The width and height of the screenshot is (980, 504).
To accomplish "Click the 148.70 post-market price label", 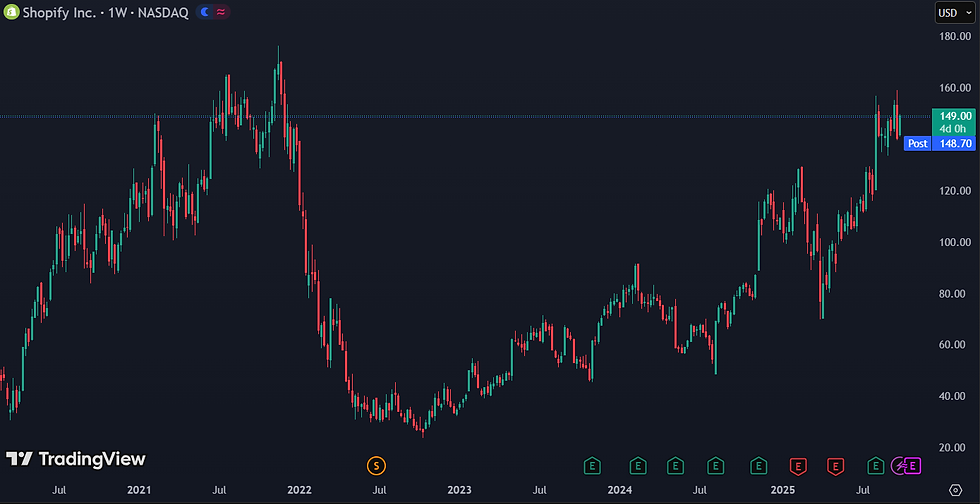I will tap(954, 144).
